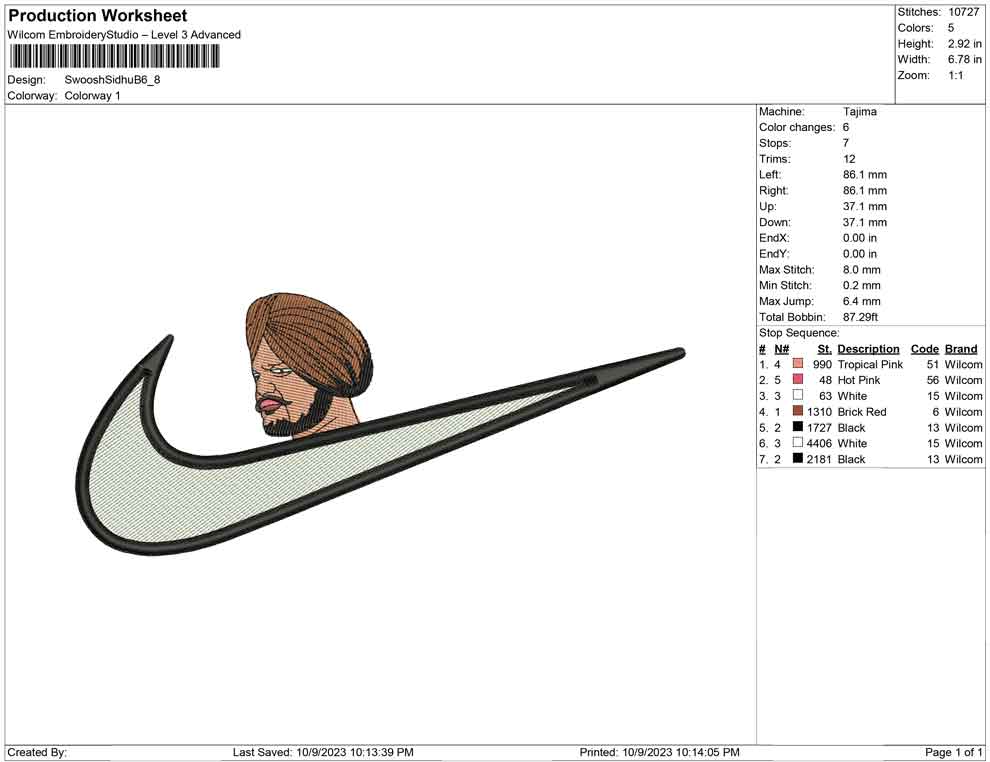Viewport: 990px width, 762px height.
Task: Click the Description column header
Action: [868, 349]
